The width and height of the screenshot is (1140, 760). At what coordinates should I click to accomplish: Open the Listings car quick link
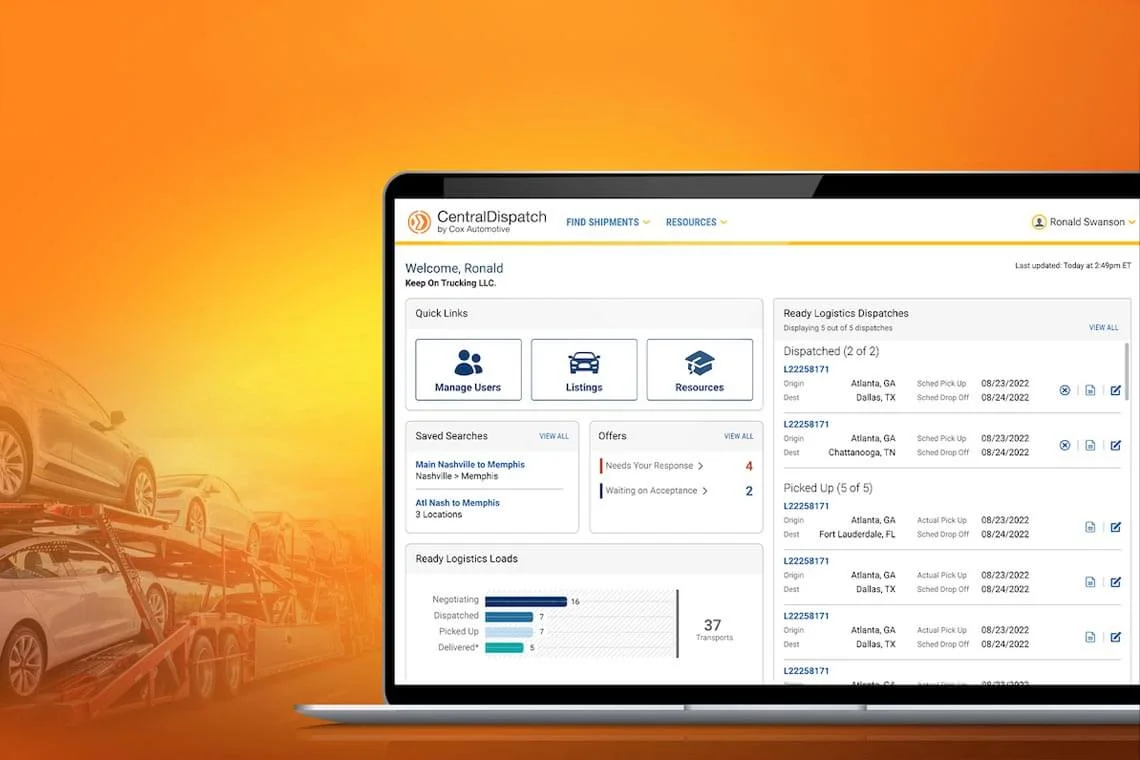[x=584, y=369]
